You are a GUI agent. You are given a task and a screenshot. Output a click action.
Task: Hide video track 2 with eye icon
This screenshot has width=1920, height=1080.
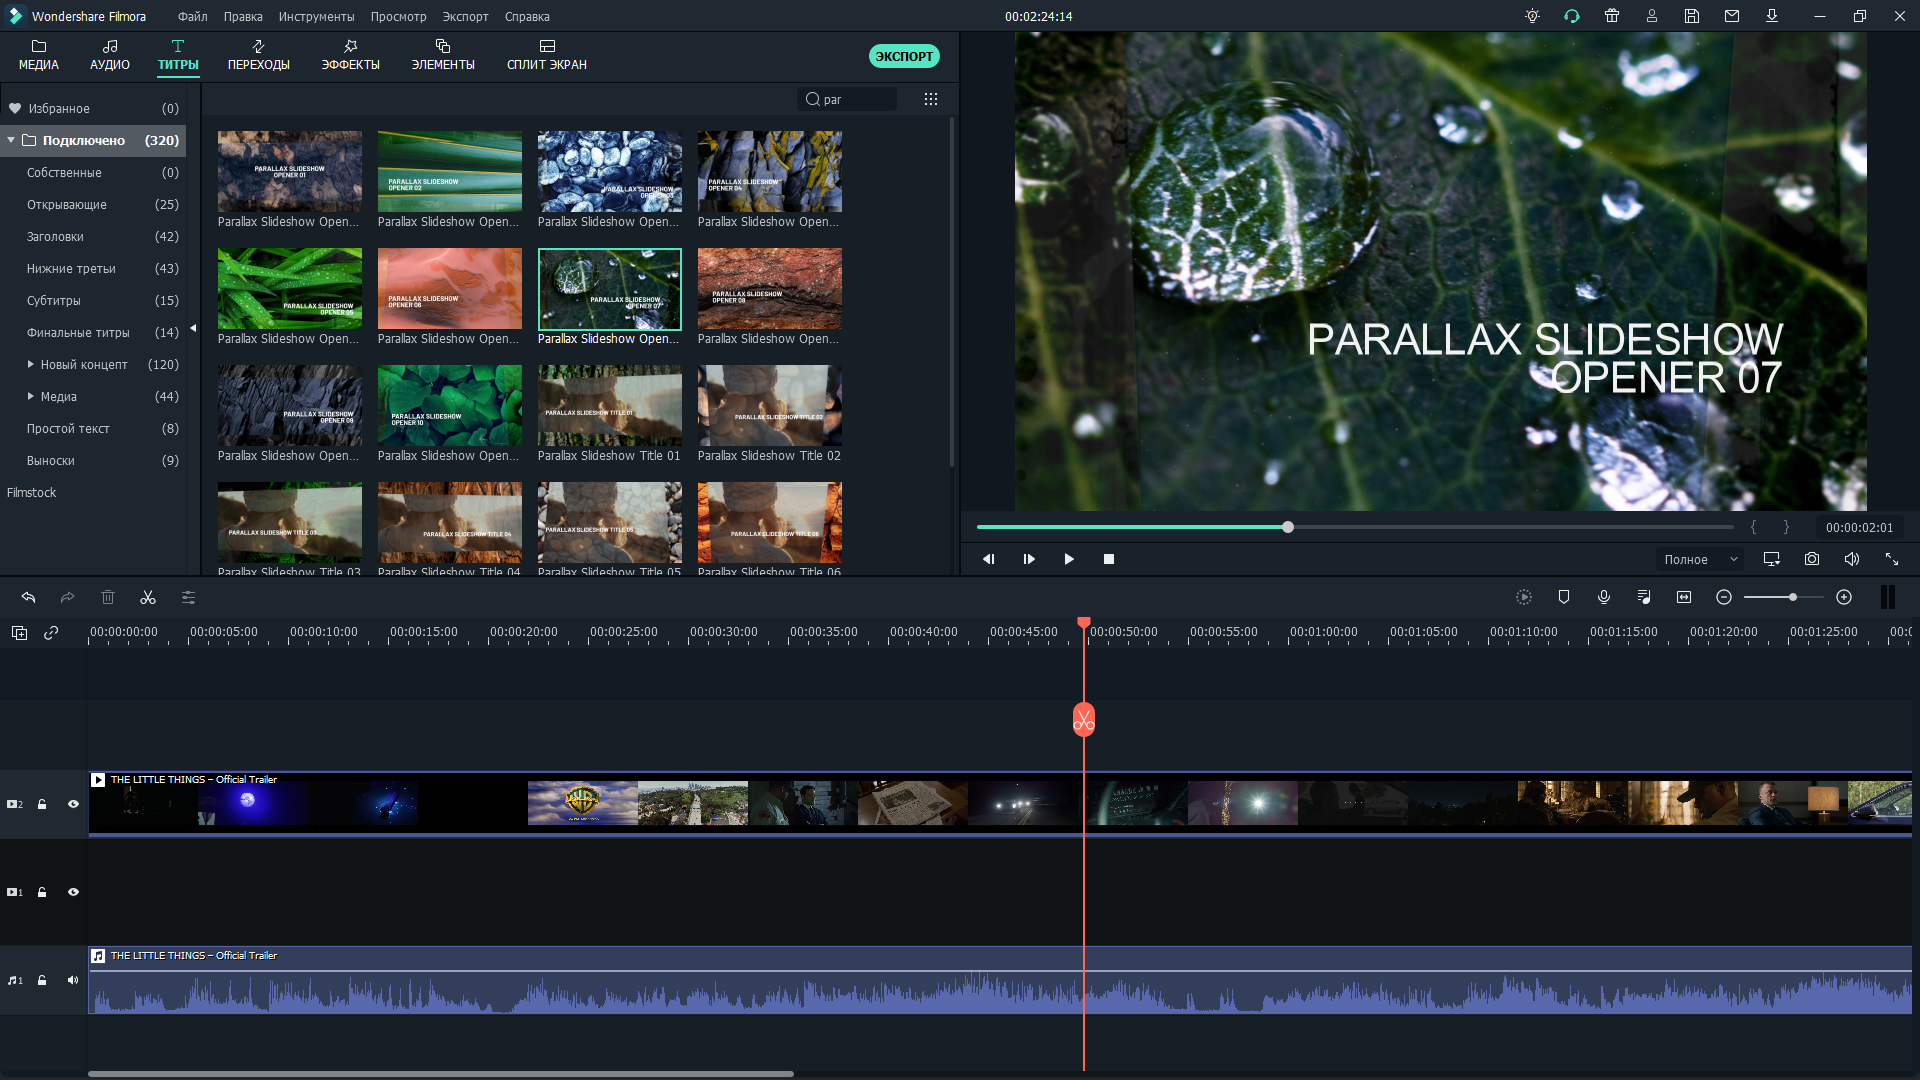(x=73, y=804)
